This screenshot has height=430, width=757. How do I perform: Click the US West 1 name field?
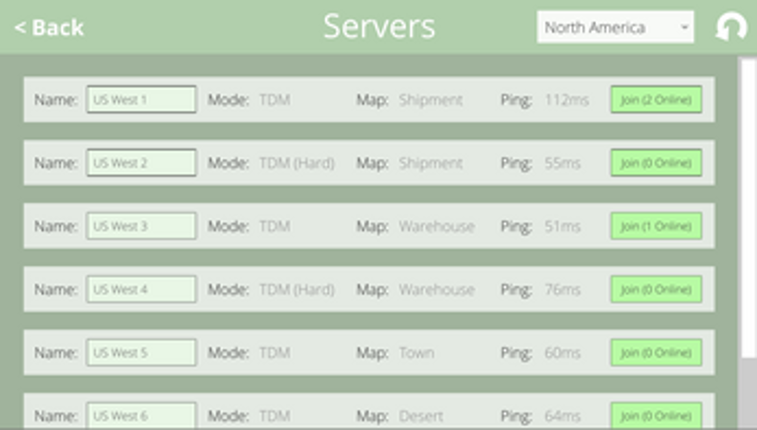141,100
